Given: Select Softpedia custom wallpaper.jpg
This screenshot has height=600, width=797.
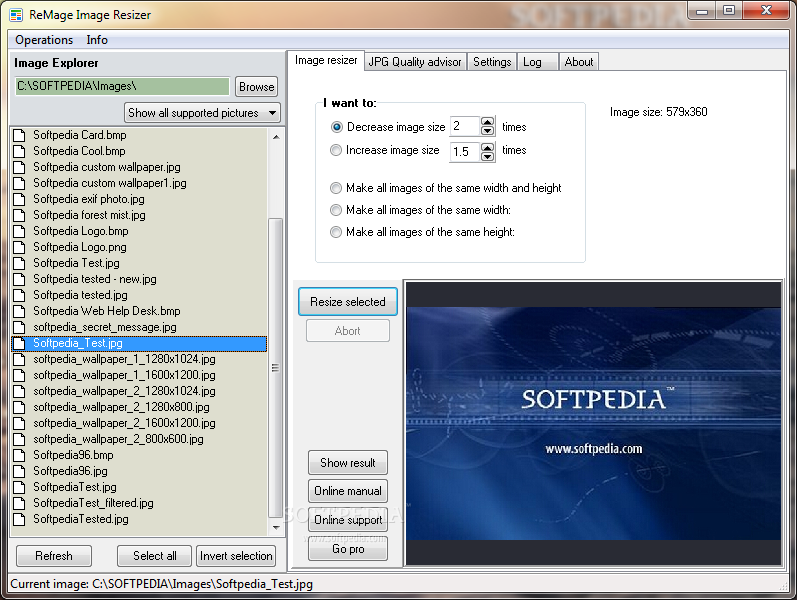Looking at the screenshot, I should [139, 167].
